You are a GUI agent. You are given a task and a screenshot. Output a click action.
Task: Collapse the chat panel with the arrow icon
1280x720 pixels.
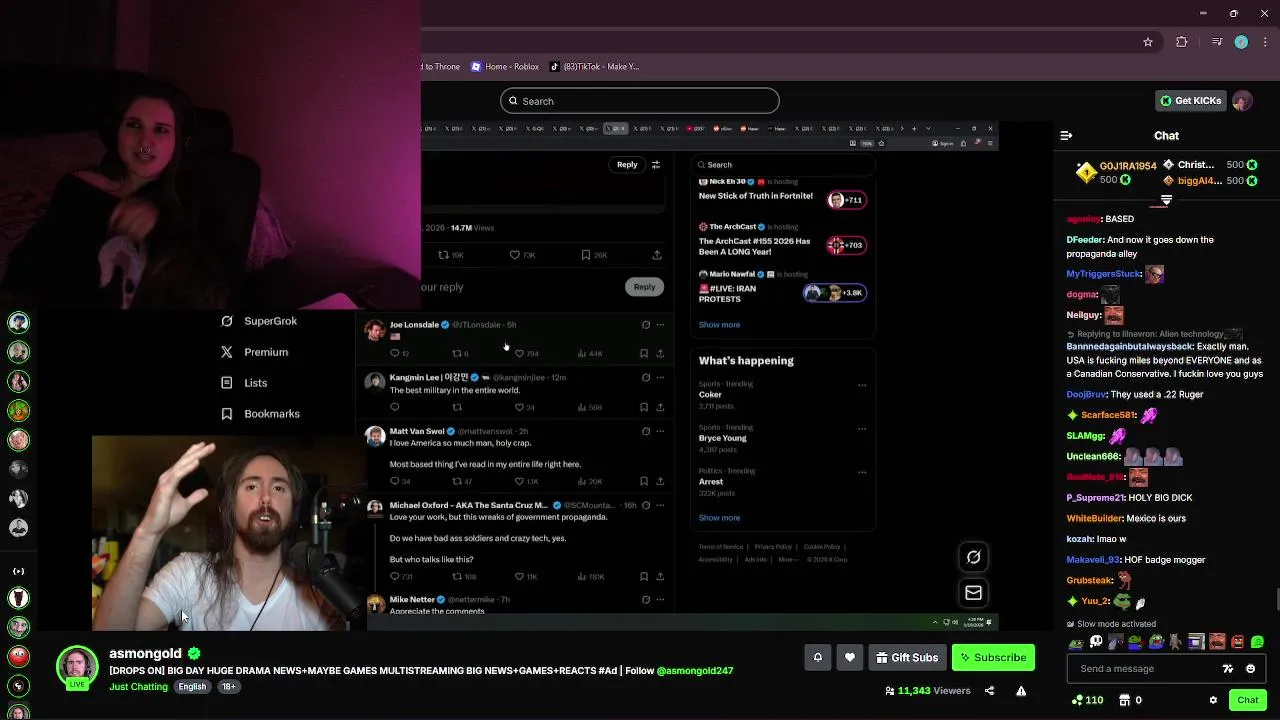pyautogui.click(x=1066, y=135)
